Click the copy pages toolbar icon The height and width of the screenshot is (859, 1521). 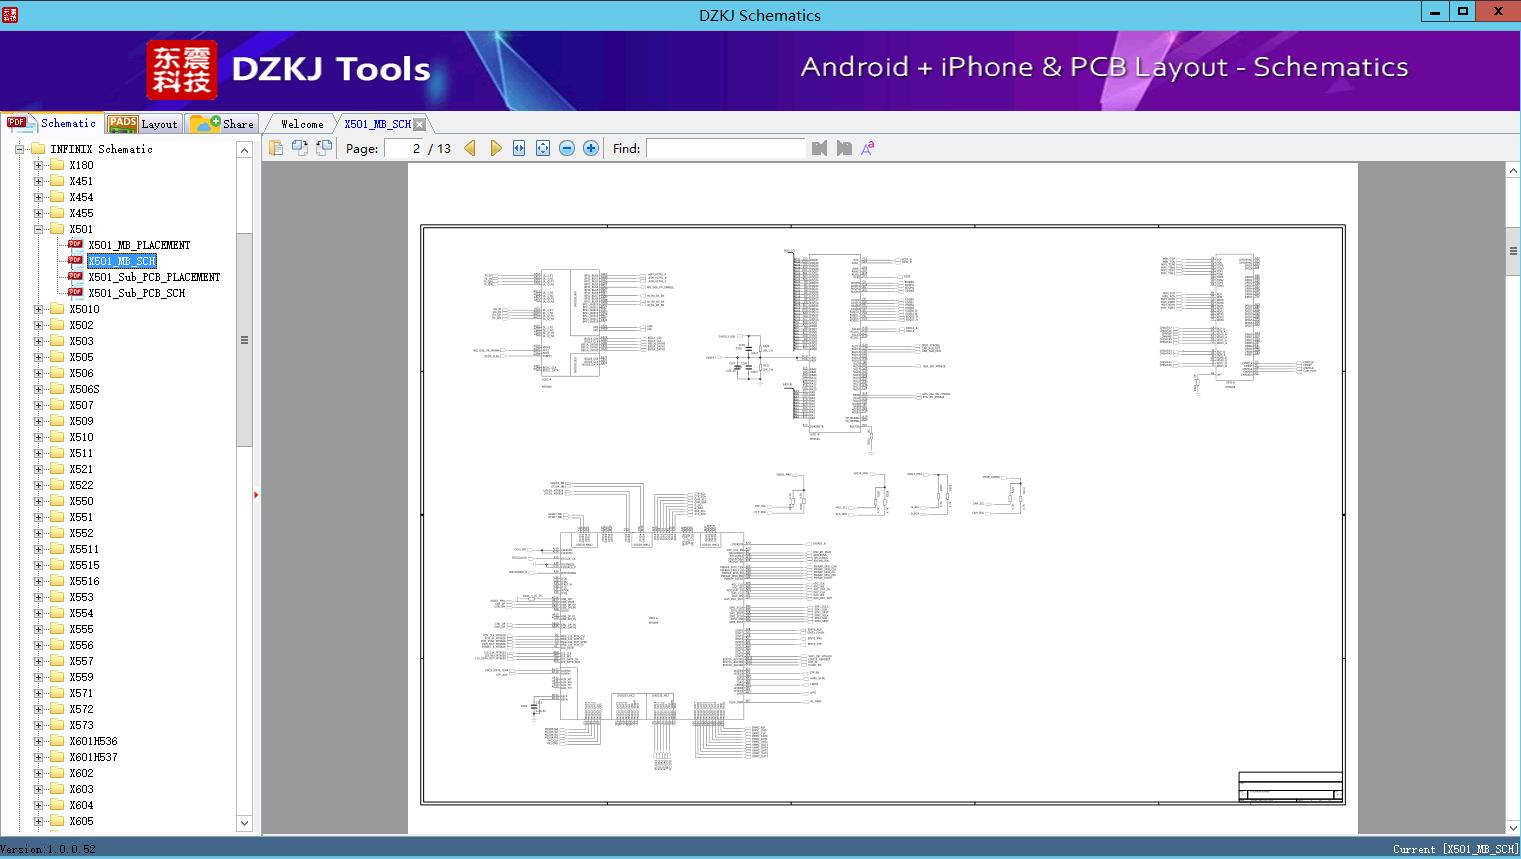pyautogui.click(x=276, y=148)
